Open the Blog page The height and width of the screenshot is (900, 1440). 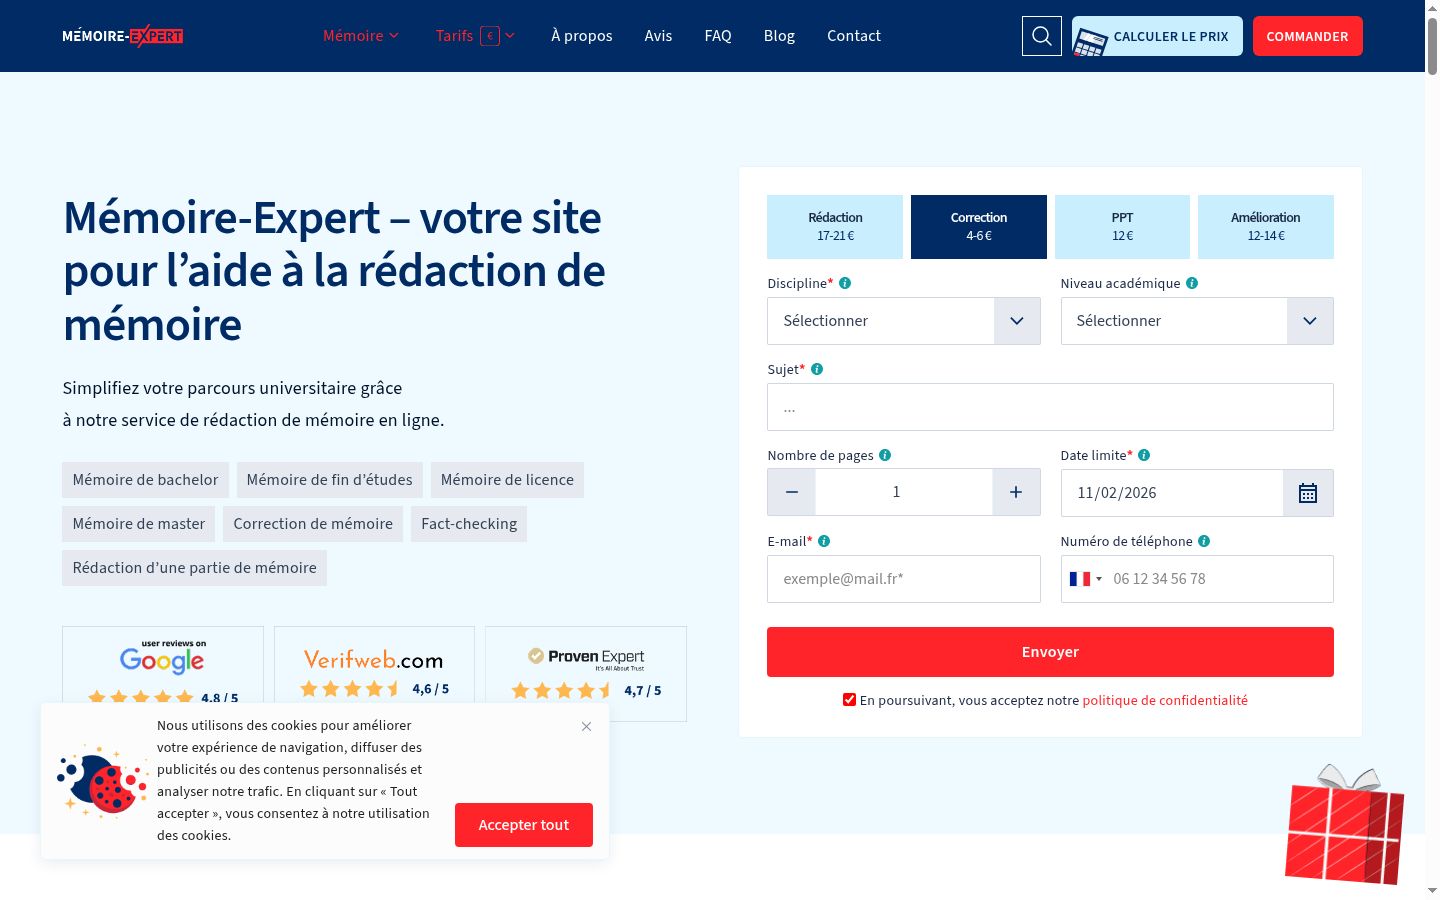[x=779, y=36]
